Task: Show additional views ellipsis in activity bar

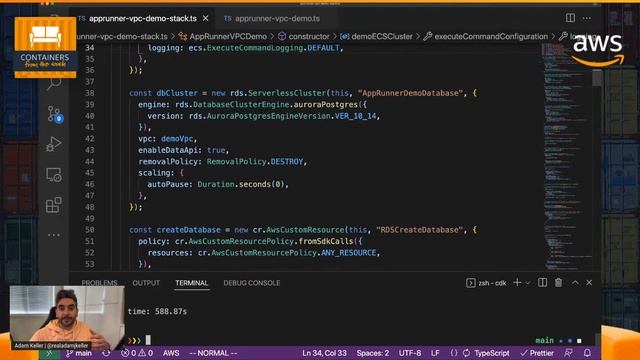Action: click(x=53, y=235)
